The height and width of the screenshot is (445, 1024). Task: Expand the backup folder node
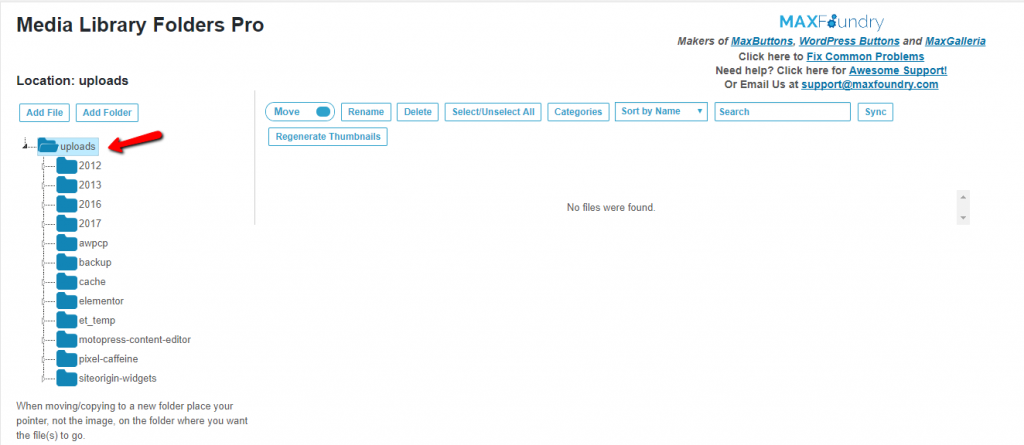pyautogui.click(x=44, y=263)
